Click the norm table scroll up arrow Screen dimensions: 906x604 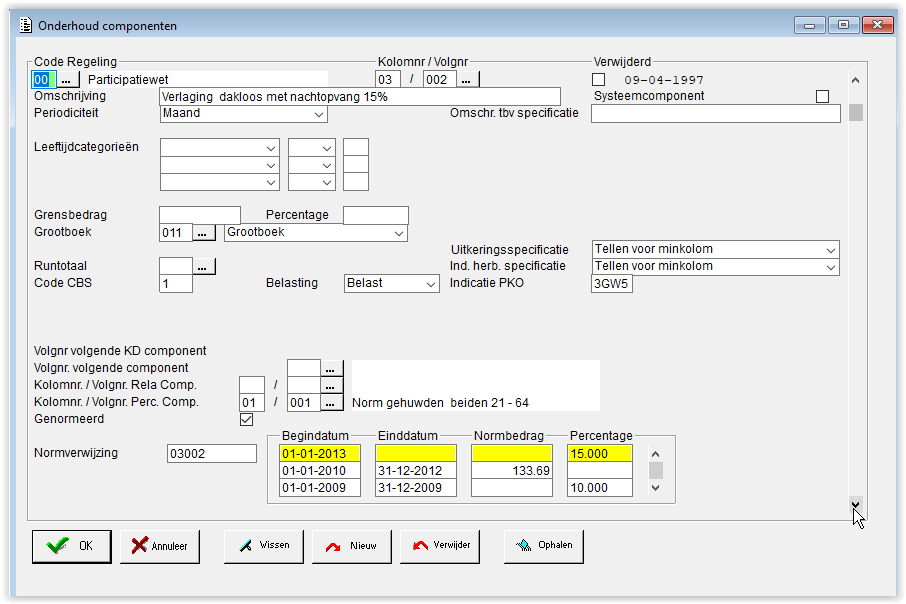coord(655,454)
